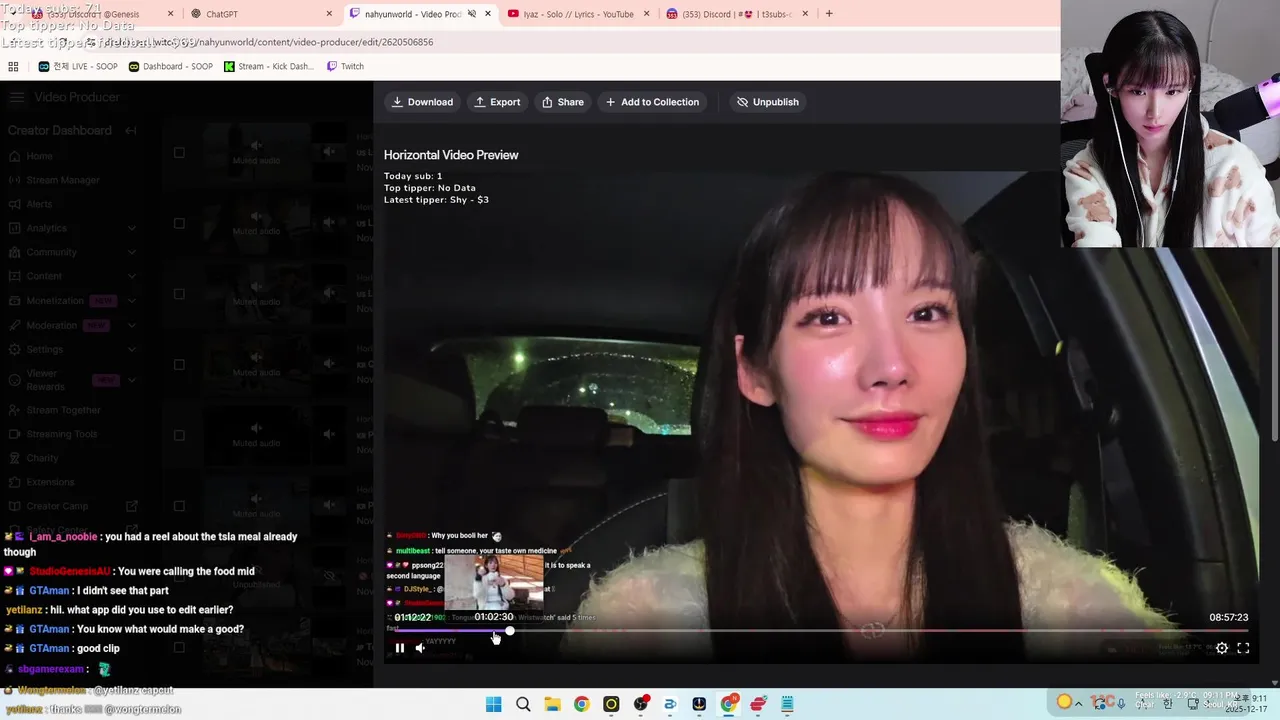The height and width of the screenshot is (720, 1280).
Task: Open OBS Studio from the taskbar
Action: pos(640,704)
